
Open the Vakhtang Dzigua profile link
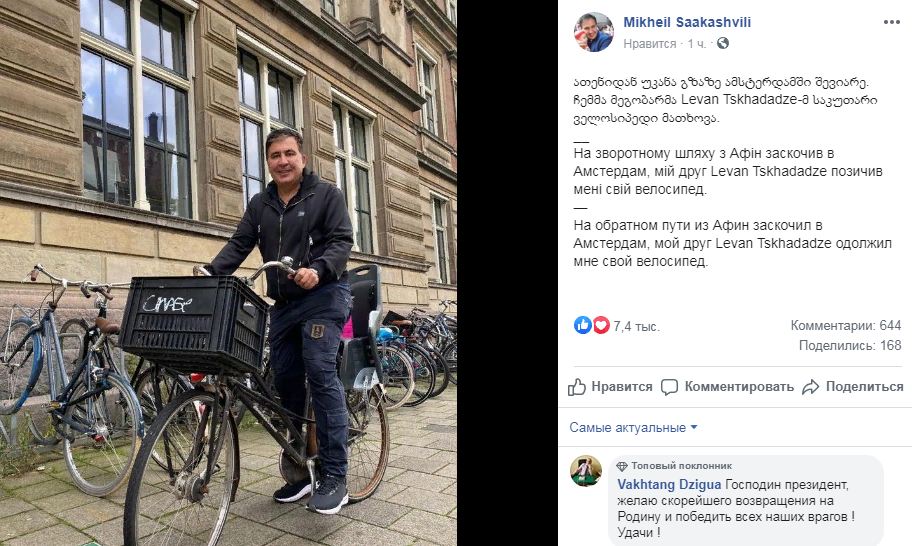tap(669, 484)
